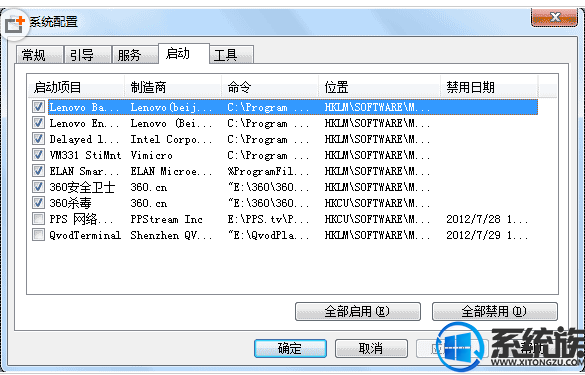Viewport: 585px width, 375px height.
Task: Sort by the 制造商 column header
Action: [173, 88]
